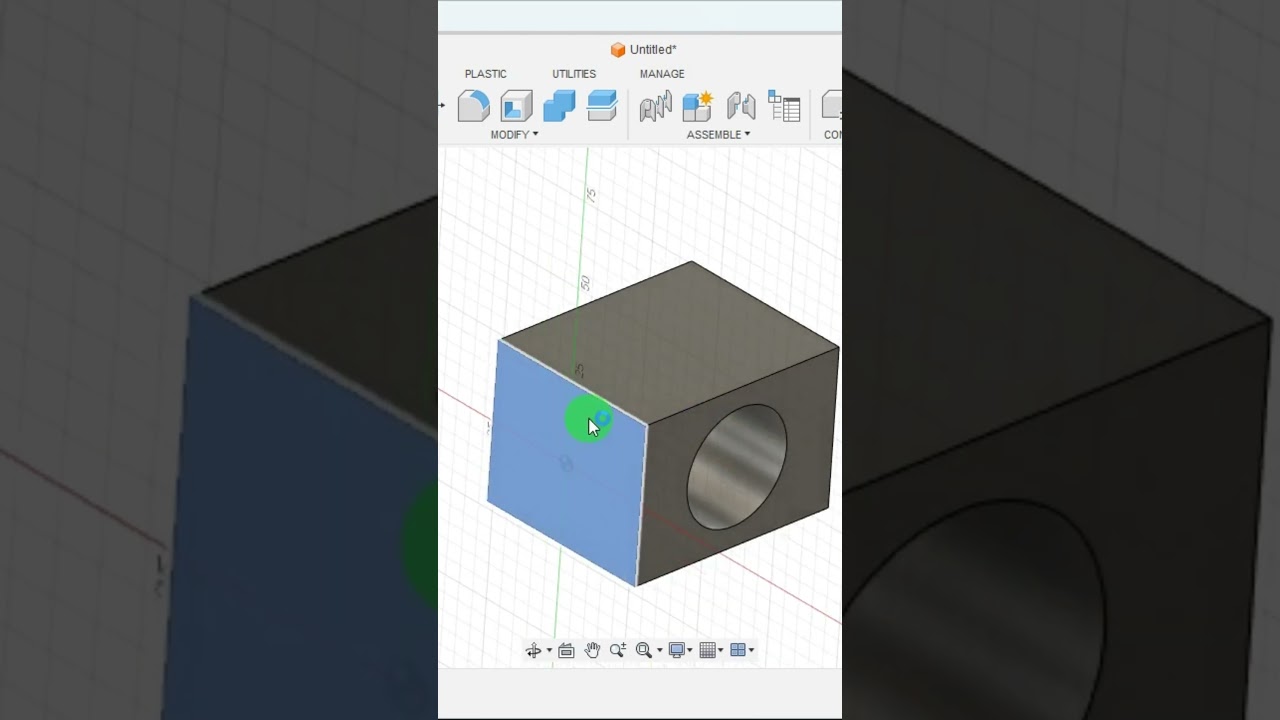1280x720 pixels.
Task: Click the Joint icon in Assemble
Action: point(655,106)
